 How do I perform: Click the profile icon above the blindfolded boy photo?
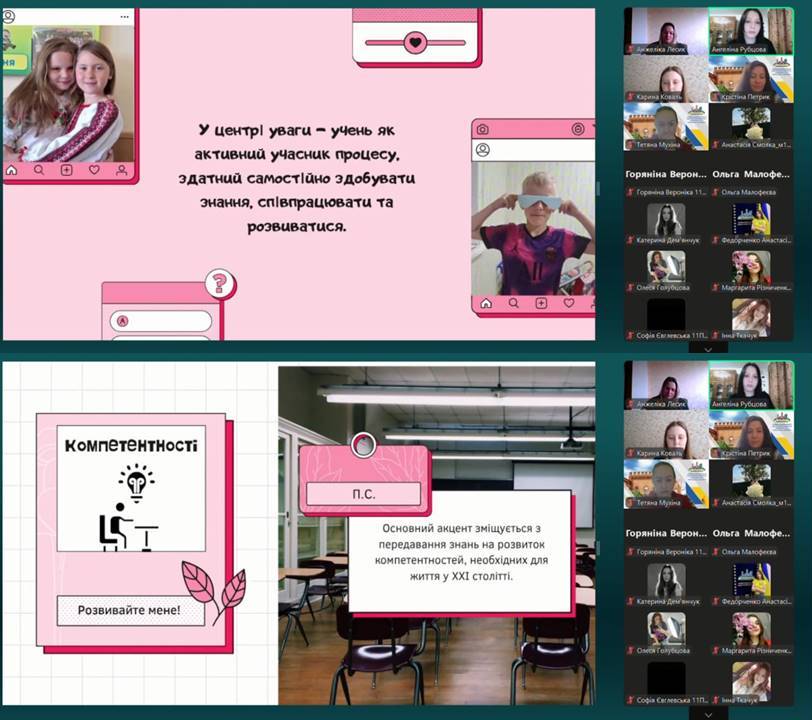coord(483,150)
